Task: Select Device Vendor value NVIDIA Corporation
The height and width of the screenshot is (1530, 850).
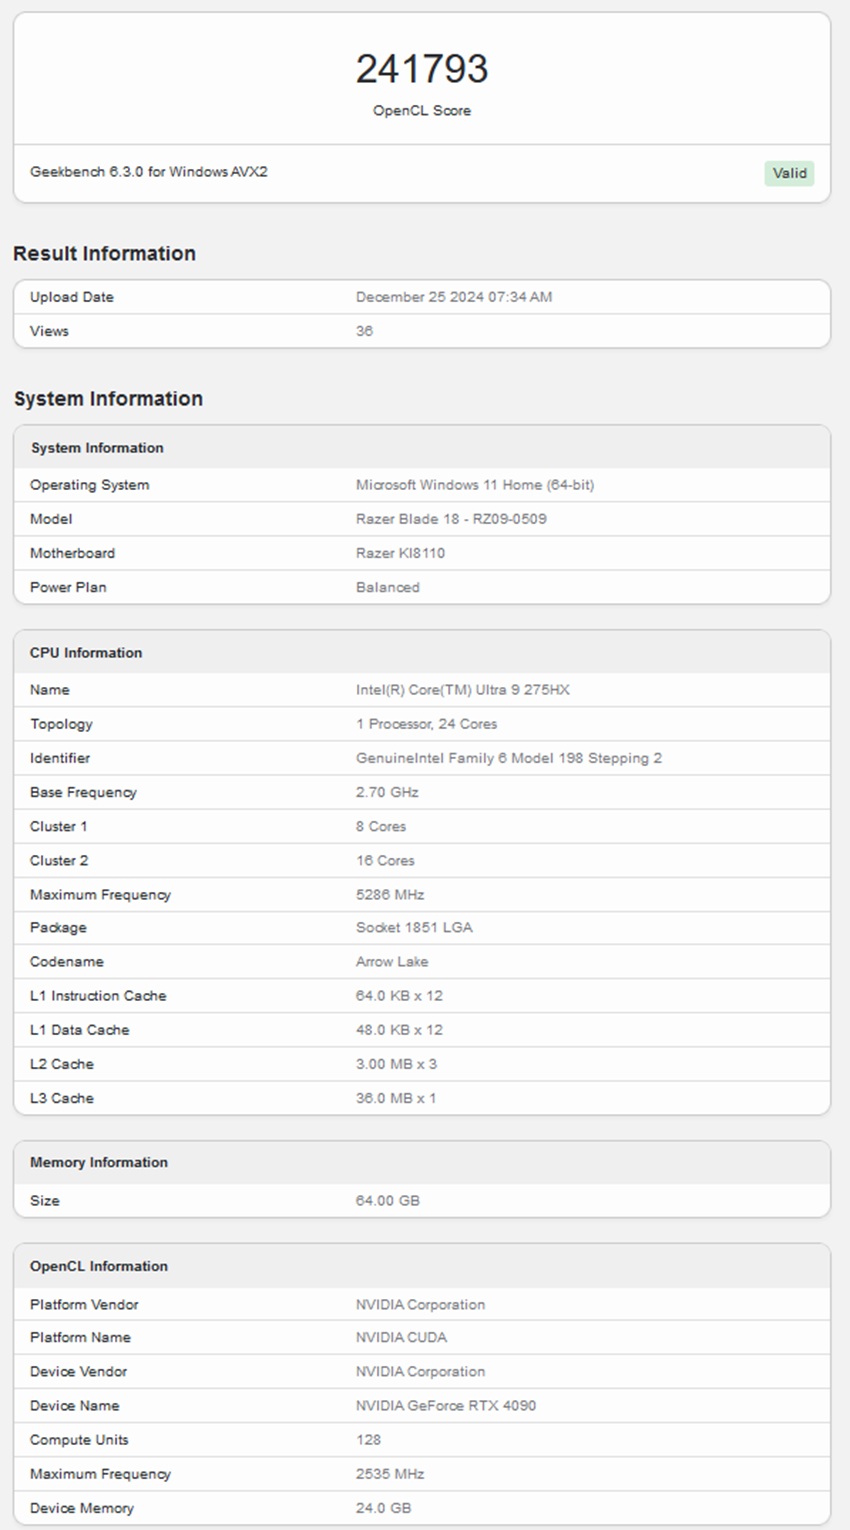Action: tap(420, 1371)
